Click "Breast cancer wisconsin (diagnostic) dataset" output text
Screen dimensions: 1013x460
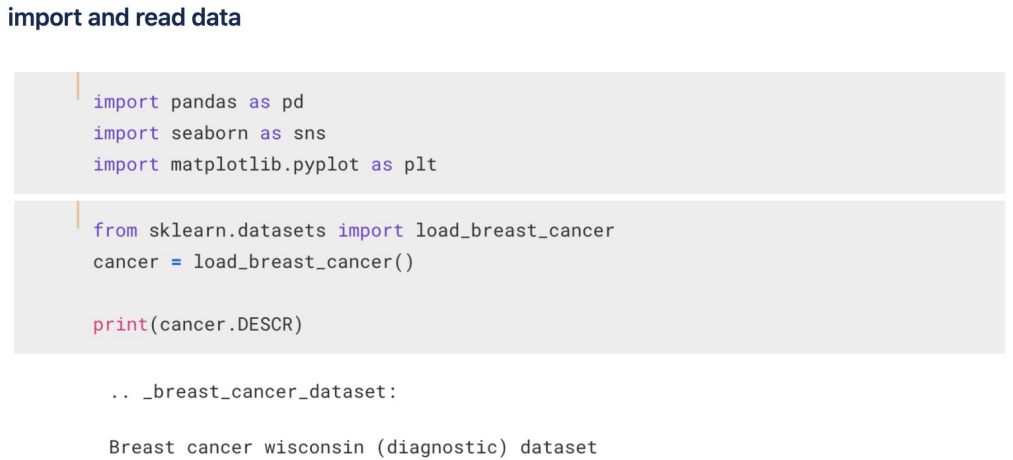[x=353, y=447]
